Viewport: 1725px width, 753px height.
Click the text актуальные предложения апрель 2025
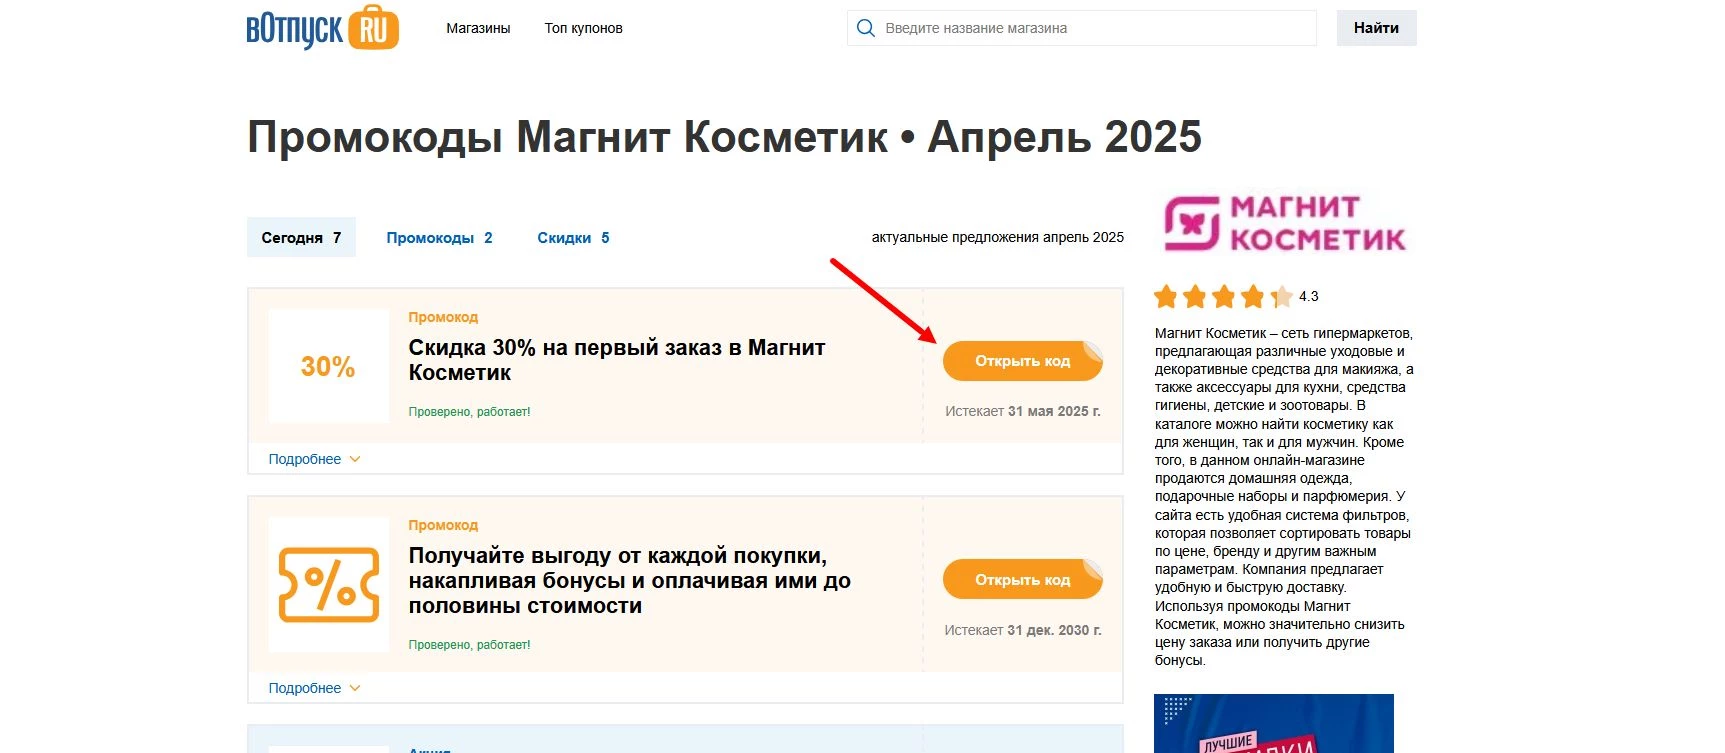(x=997, y=238)
